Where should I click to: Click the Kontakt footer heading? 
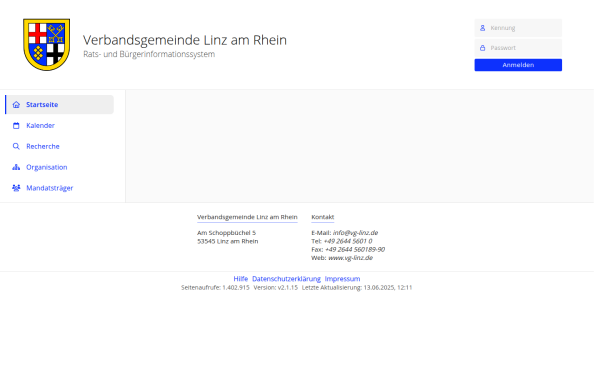click(323, 217)
